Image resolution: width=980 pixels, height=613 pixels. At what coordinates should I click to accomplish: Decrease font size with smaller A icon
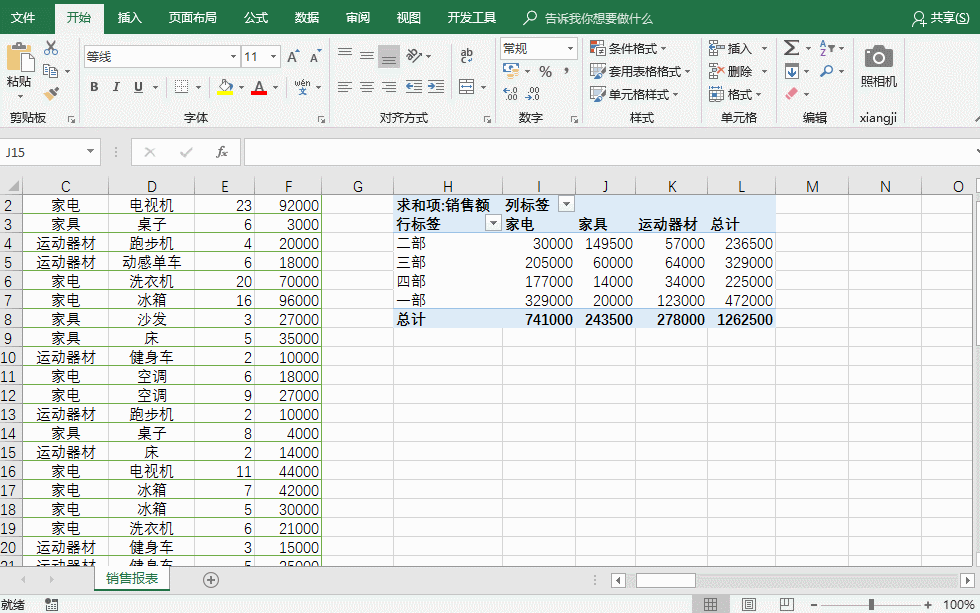(315, 57)
